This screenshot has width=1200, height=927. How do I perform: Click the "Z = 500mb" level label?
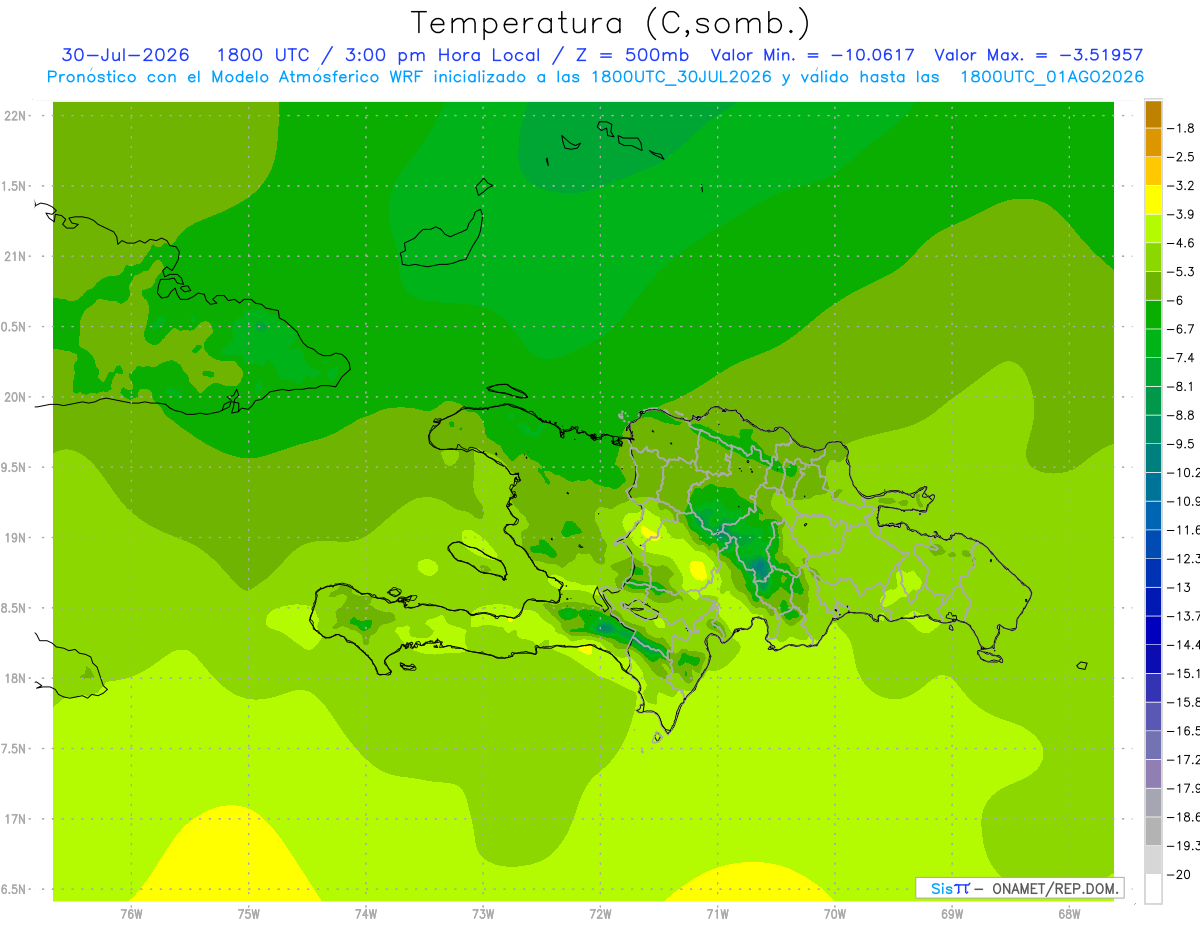pos(631,55)
